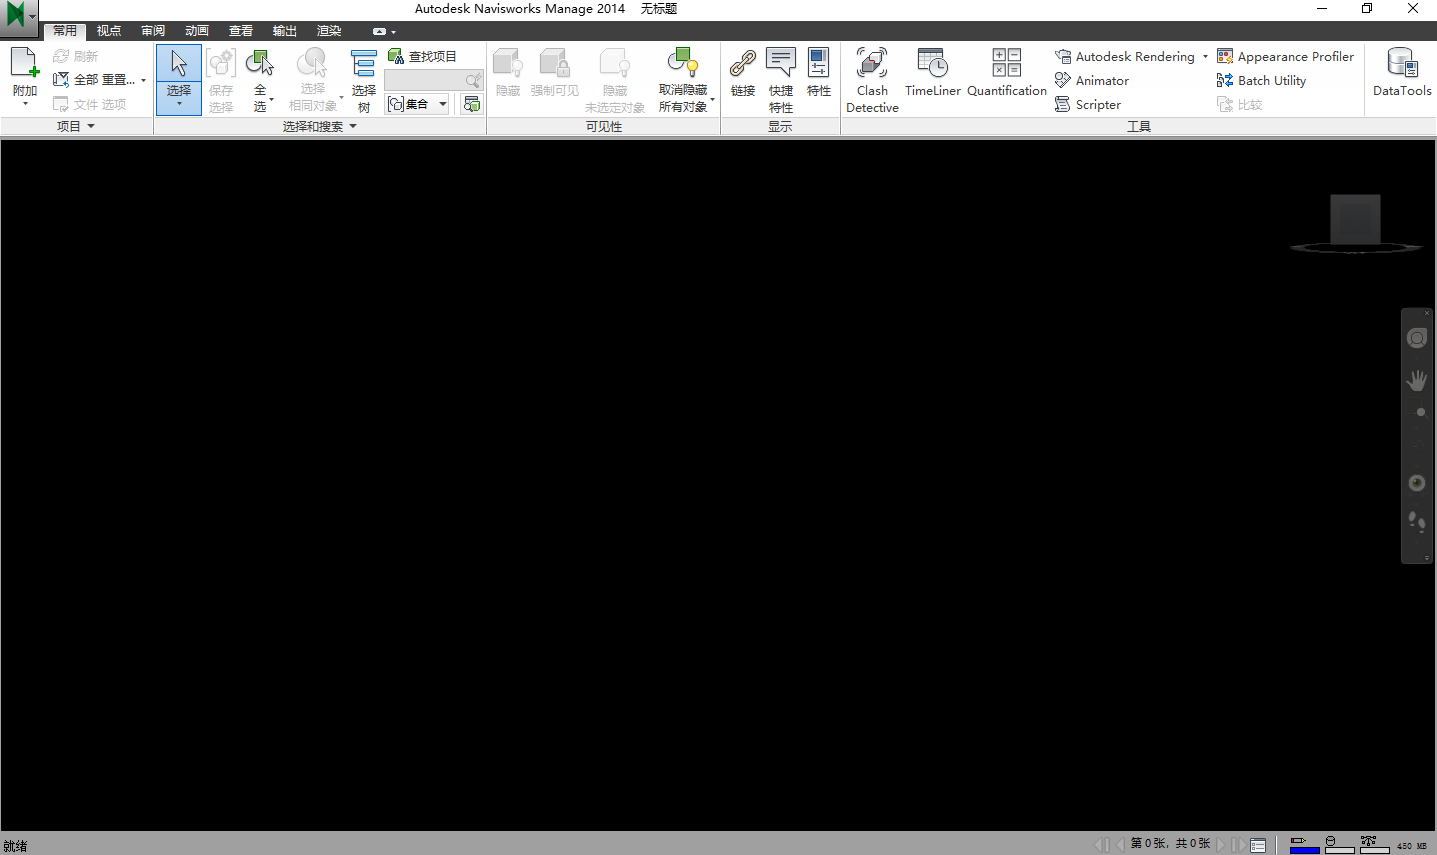Toggle Quick Properties (快捷特性) display

pos(780,80)
